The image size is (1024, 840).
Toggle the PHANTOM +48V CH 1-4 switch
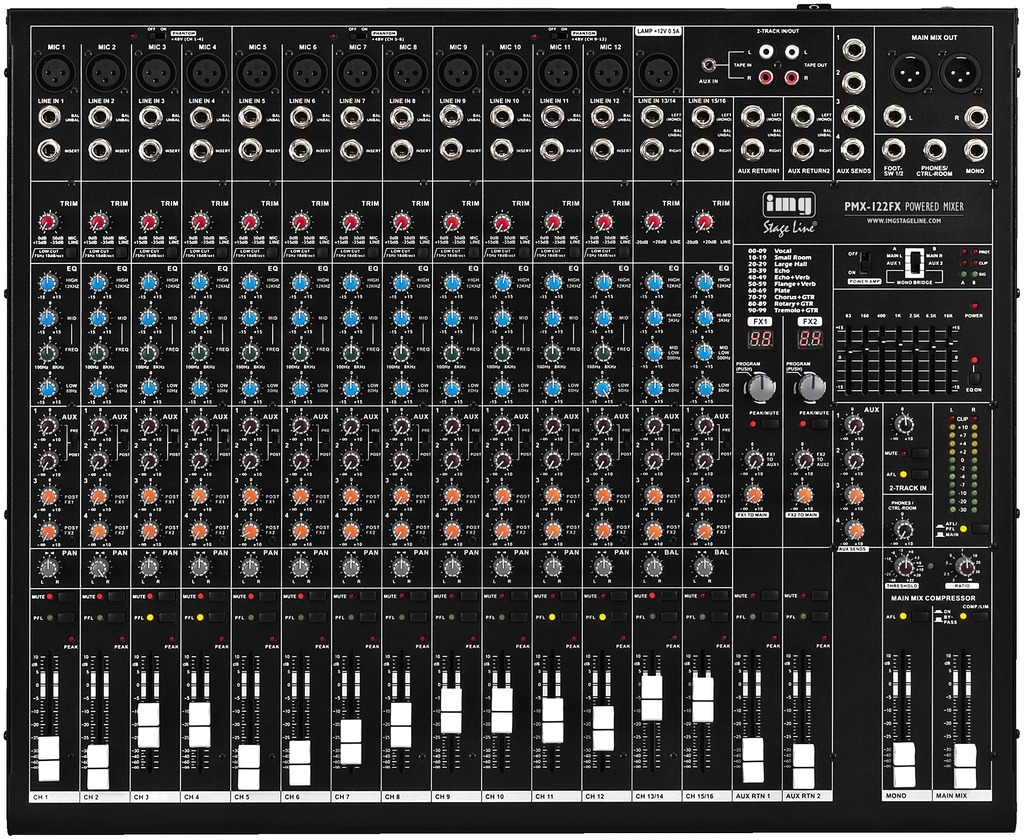pos(157,36)
